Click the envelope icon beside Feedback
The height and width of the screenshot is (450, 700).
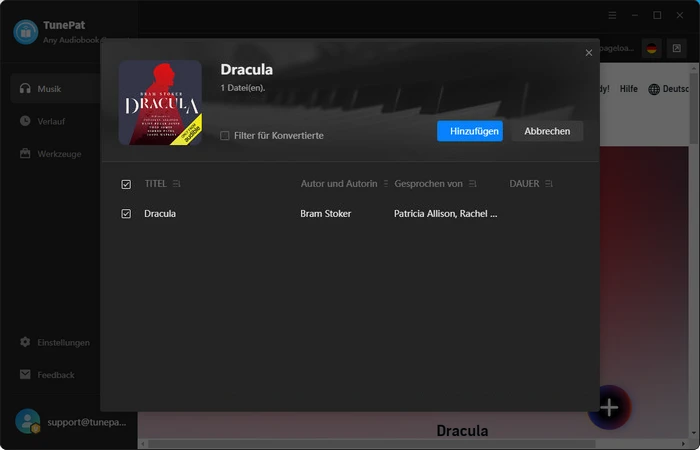click(x=25, y=375)
